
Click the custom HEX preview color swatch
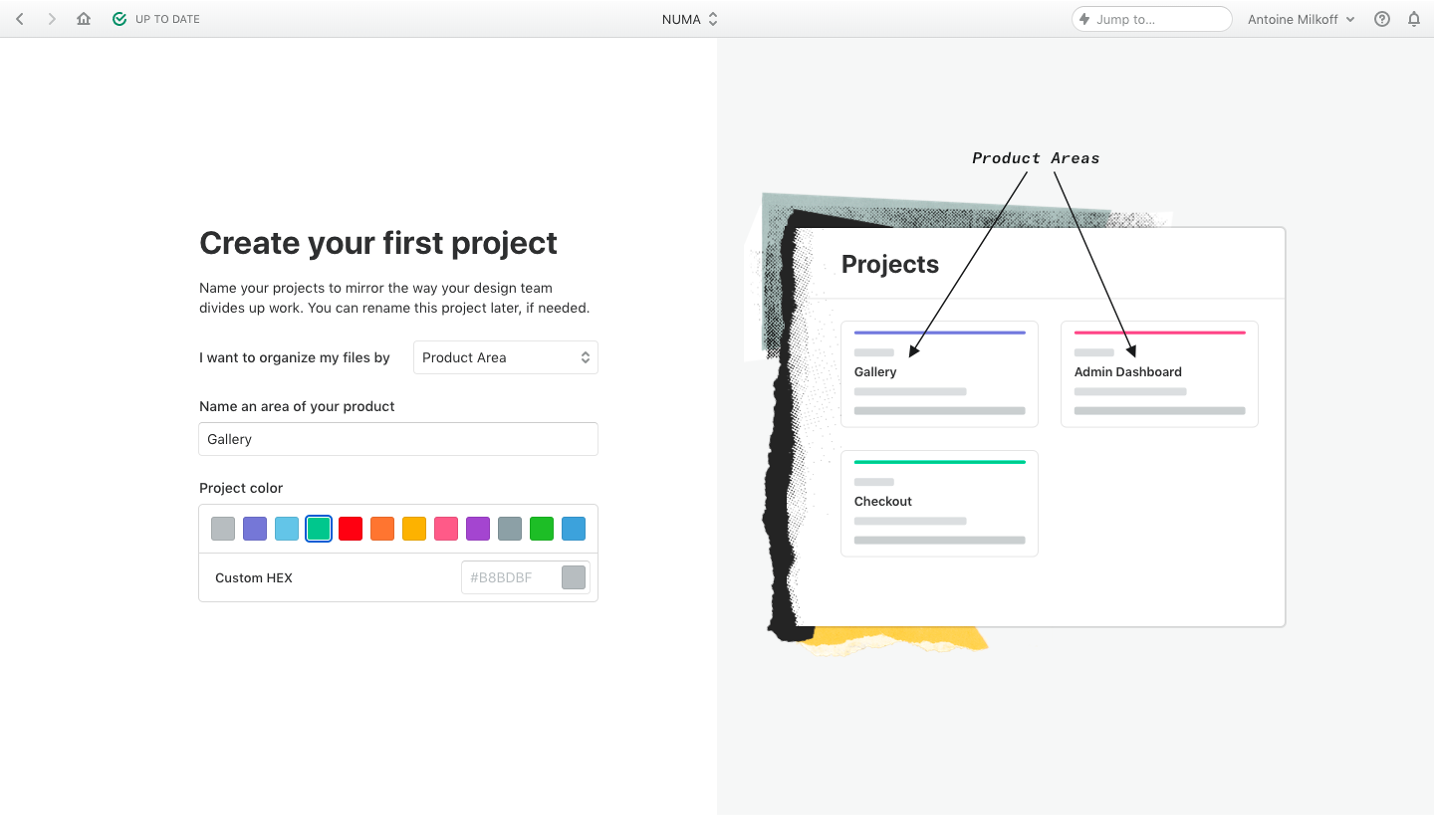point(574,578)
